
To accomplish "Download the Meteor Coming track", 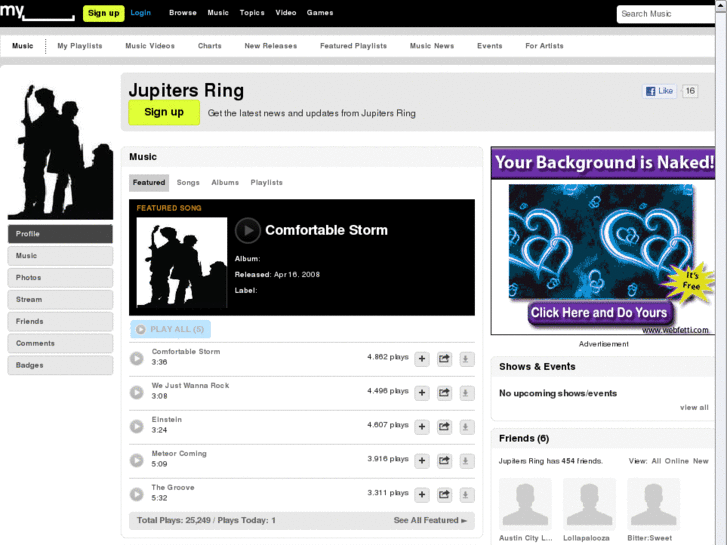I will [x=466, y=461].
